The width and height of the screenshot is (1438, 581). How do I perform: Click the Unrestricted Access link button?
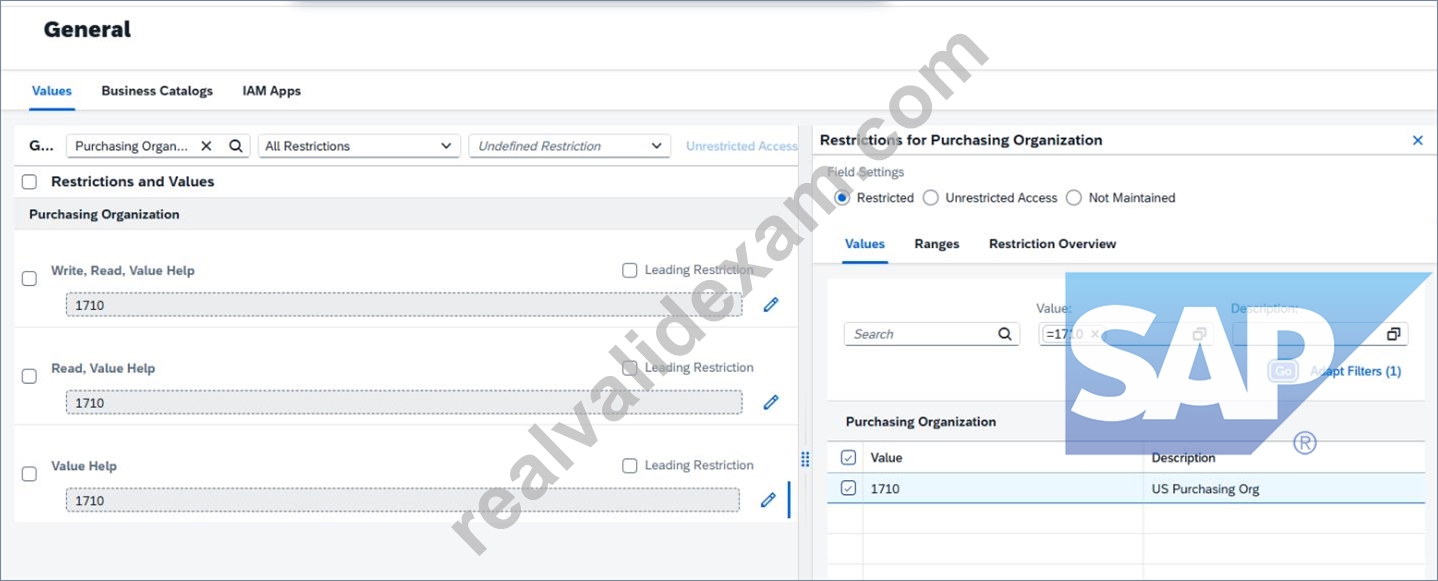(x=741, y=146)
